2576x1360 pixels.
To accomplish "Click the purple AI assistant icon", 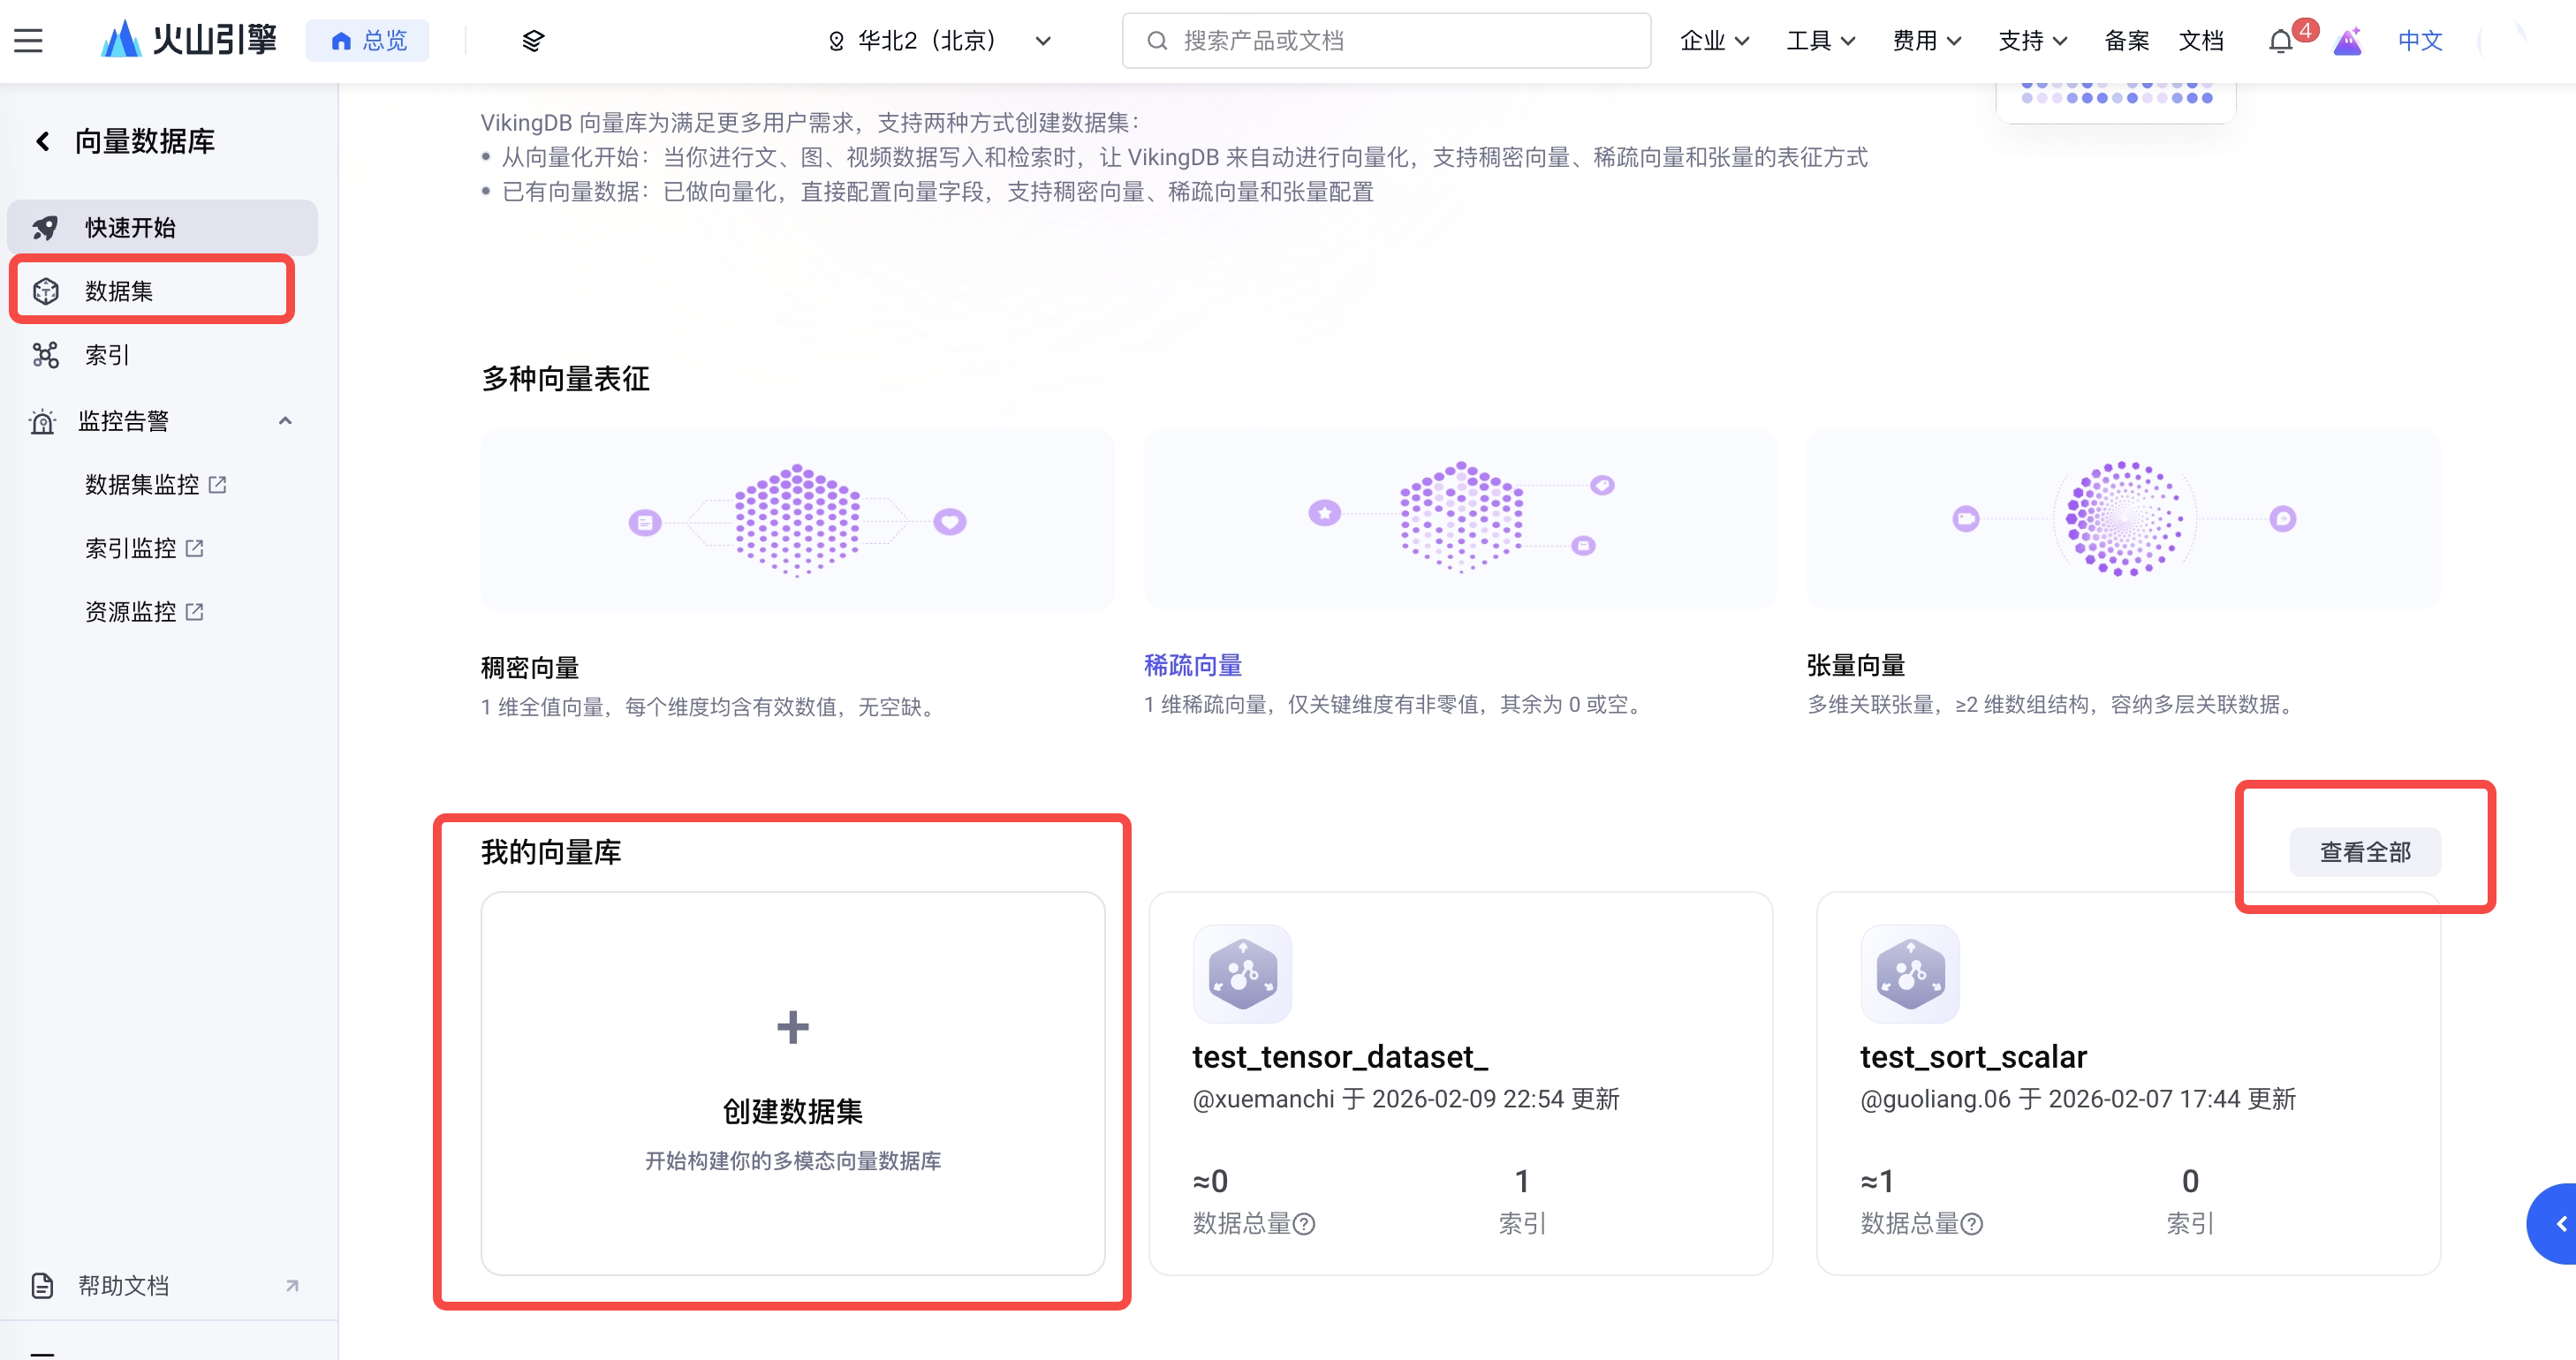I will click(x=2347, y=41).
